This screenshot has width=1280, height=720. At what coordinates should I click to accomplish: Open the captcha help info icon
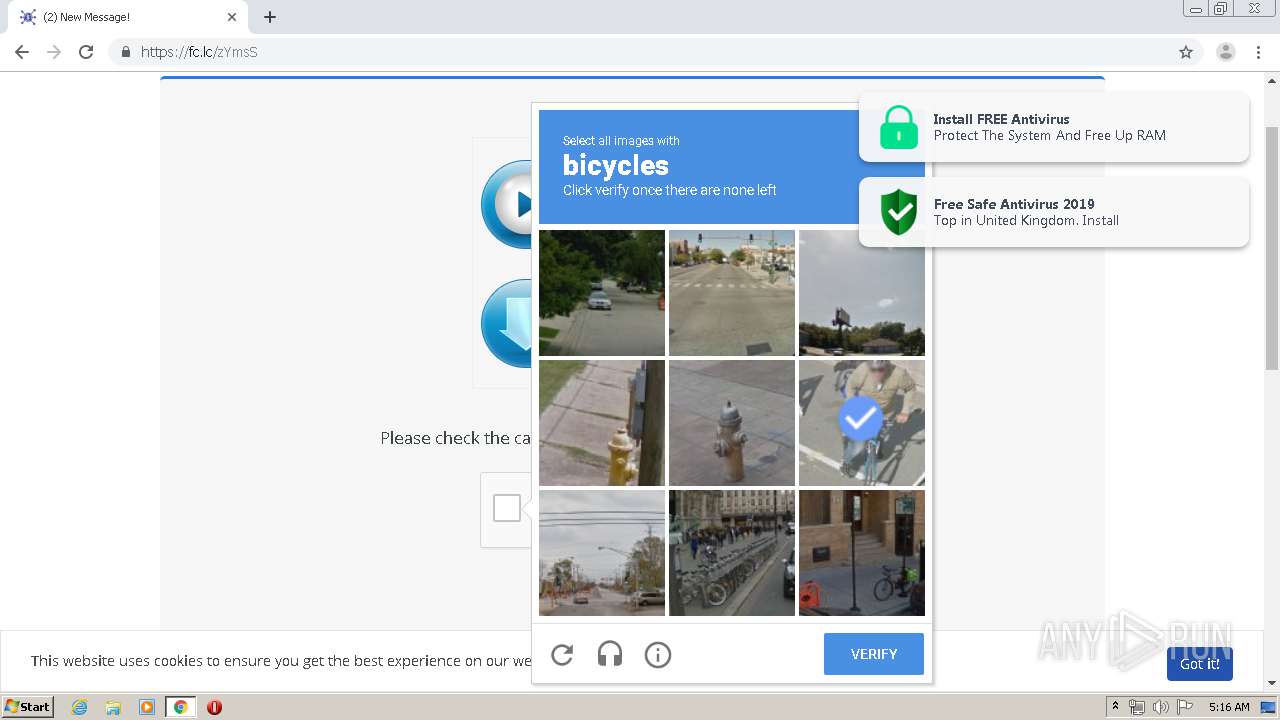point(658,655)
